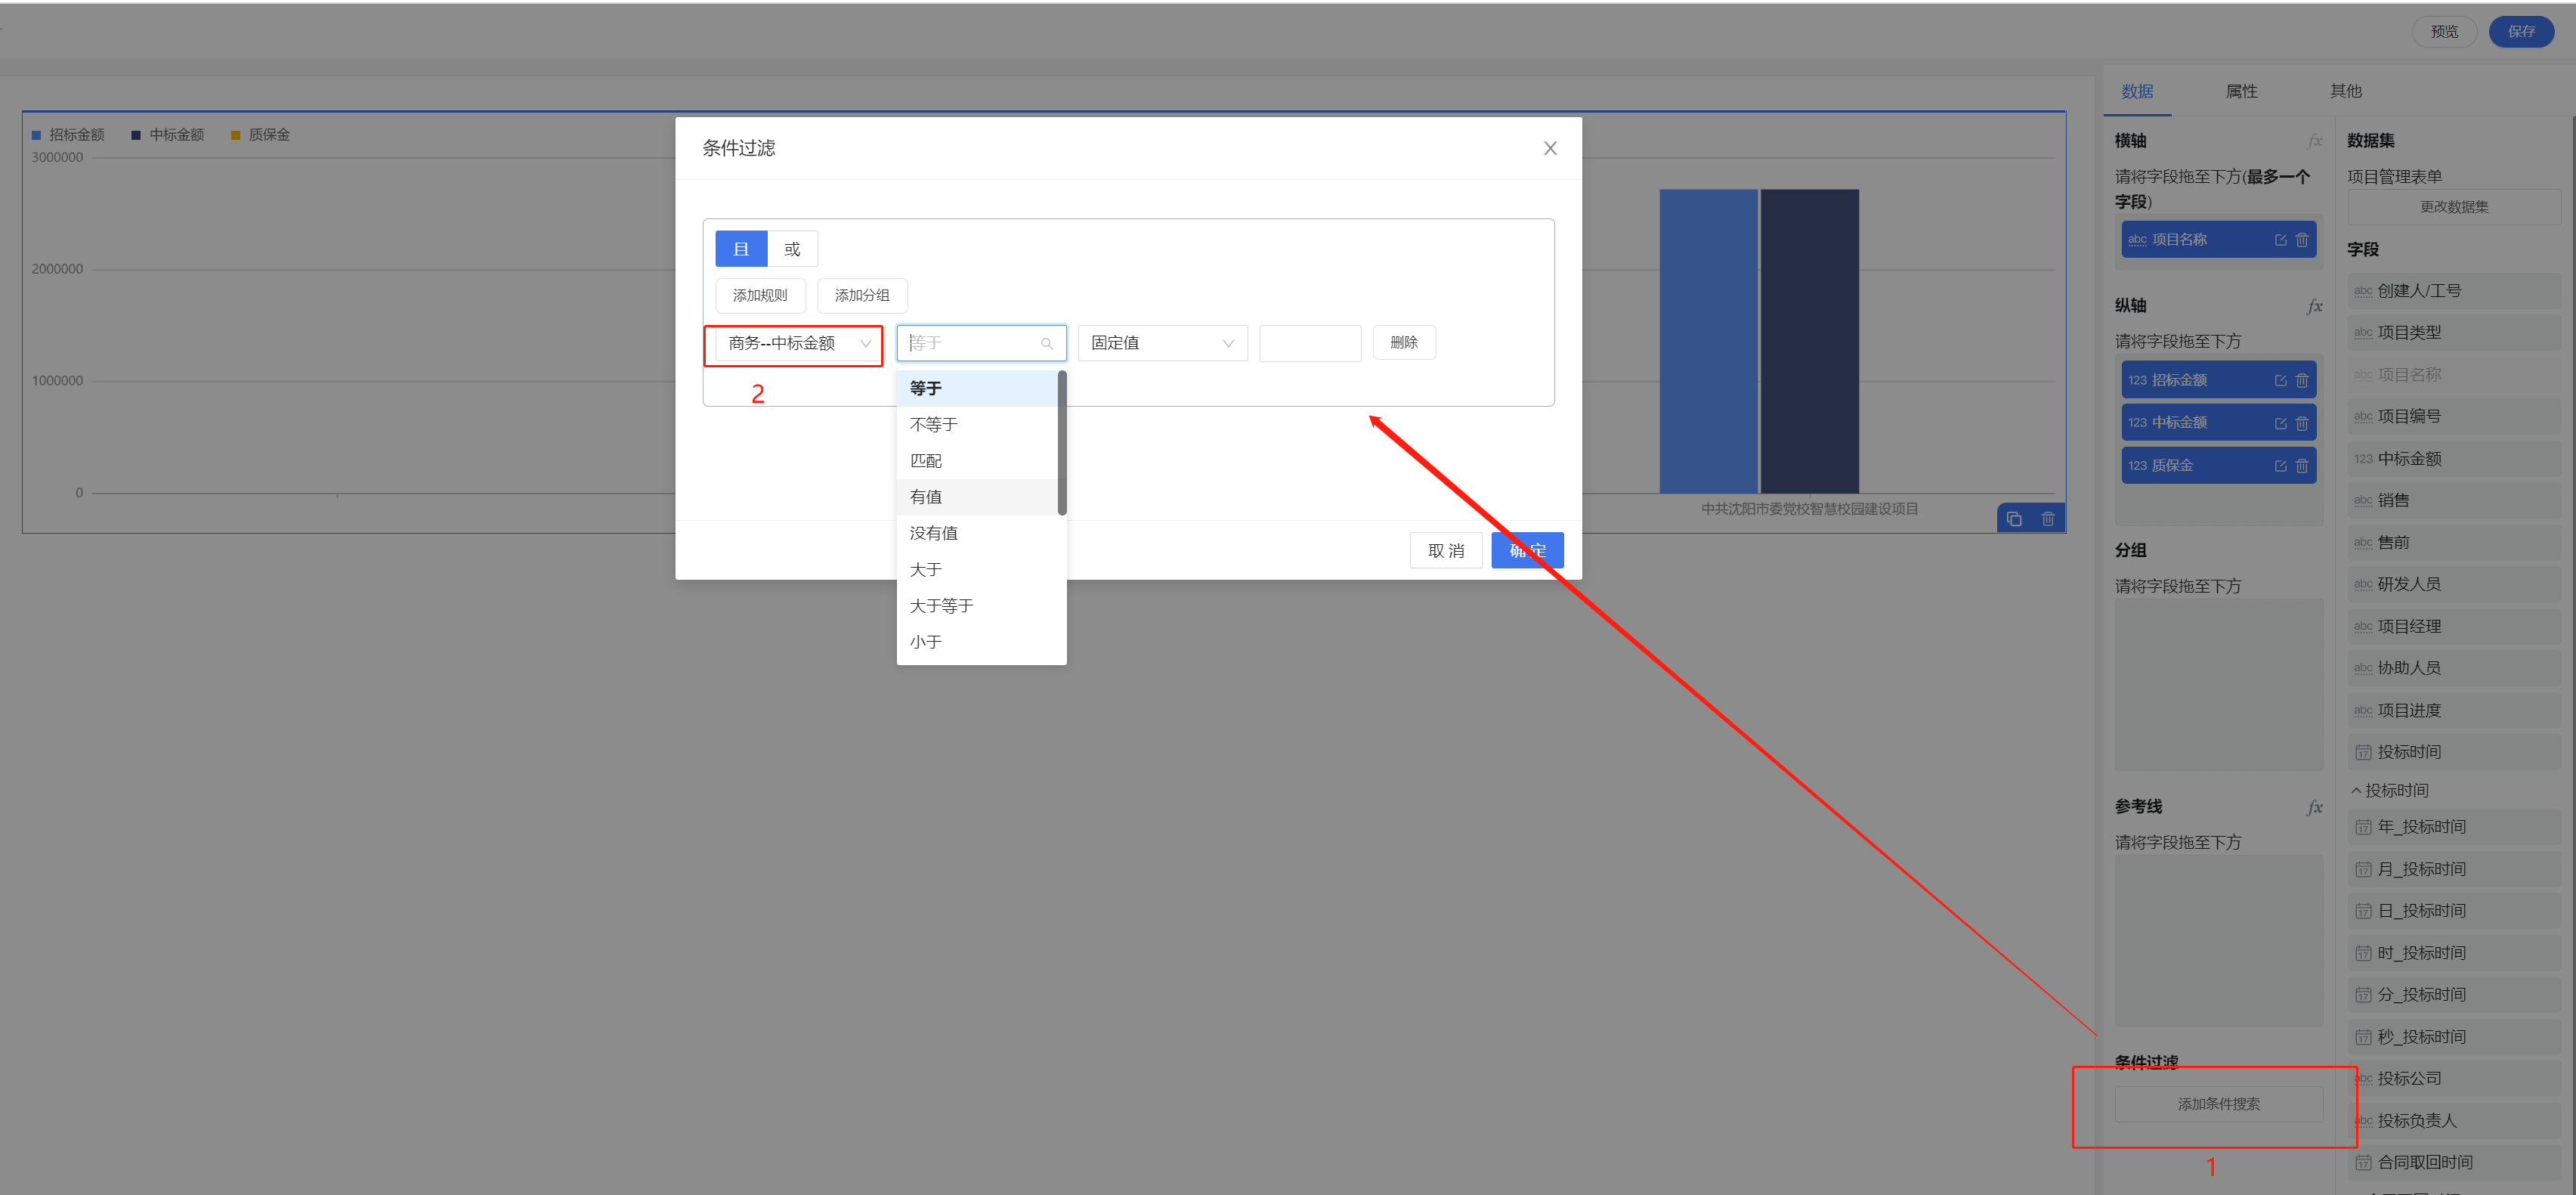This screenshot has height=1195, width=2576.
Task: Collapse the 投标时间 field group
Action: tap(2356, 790)
